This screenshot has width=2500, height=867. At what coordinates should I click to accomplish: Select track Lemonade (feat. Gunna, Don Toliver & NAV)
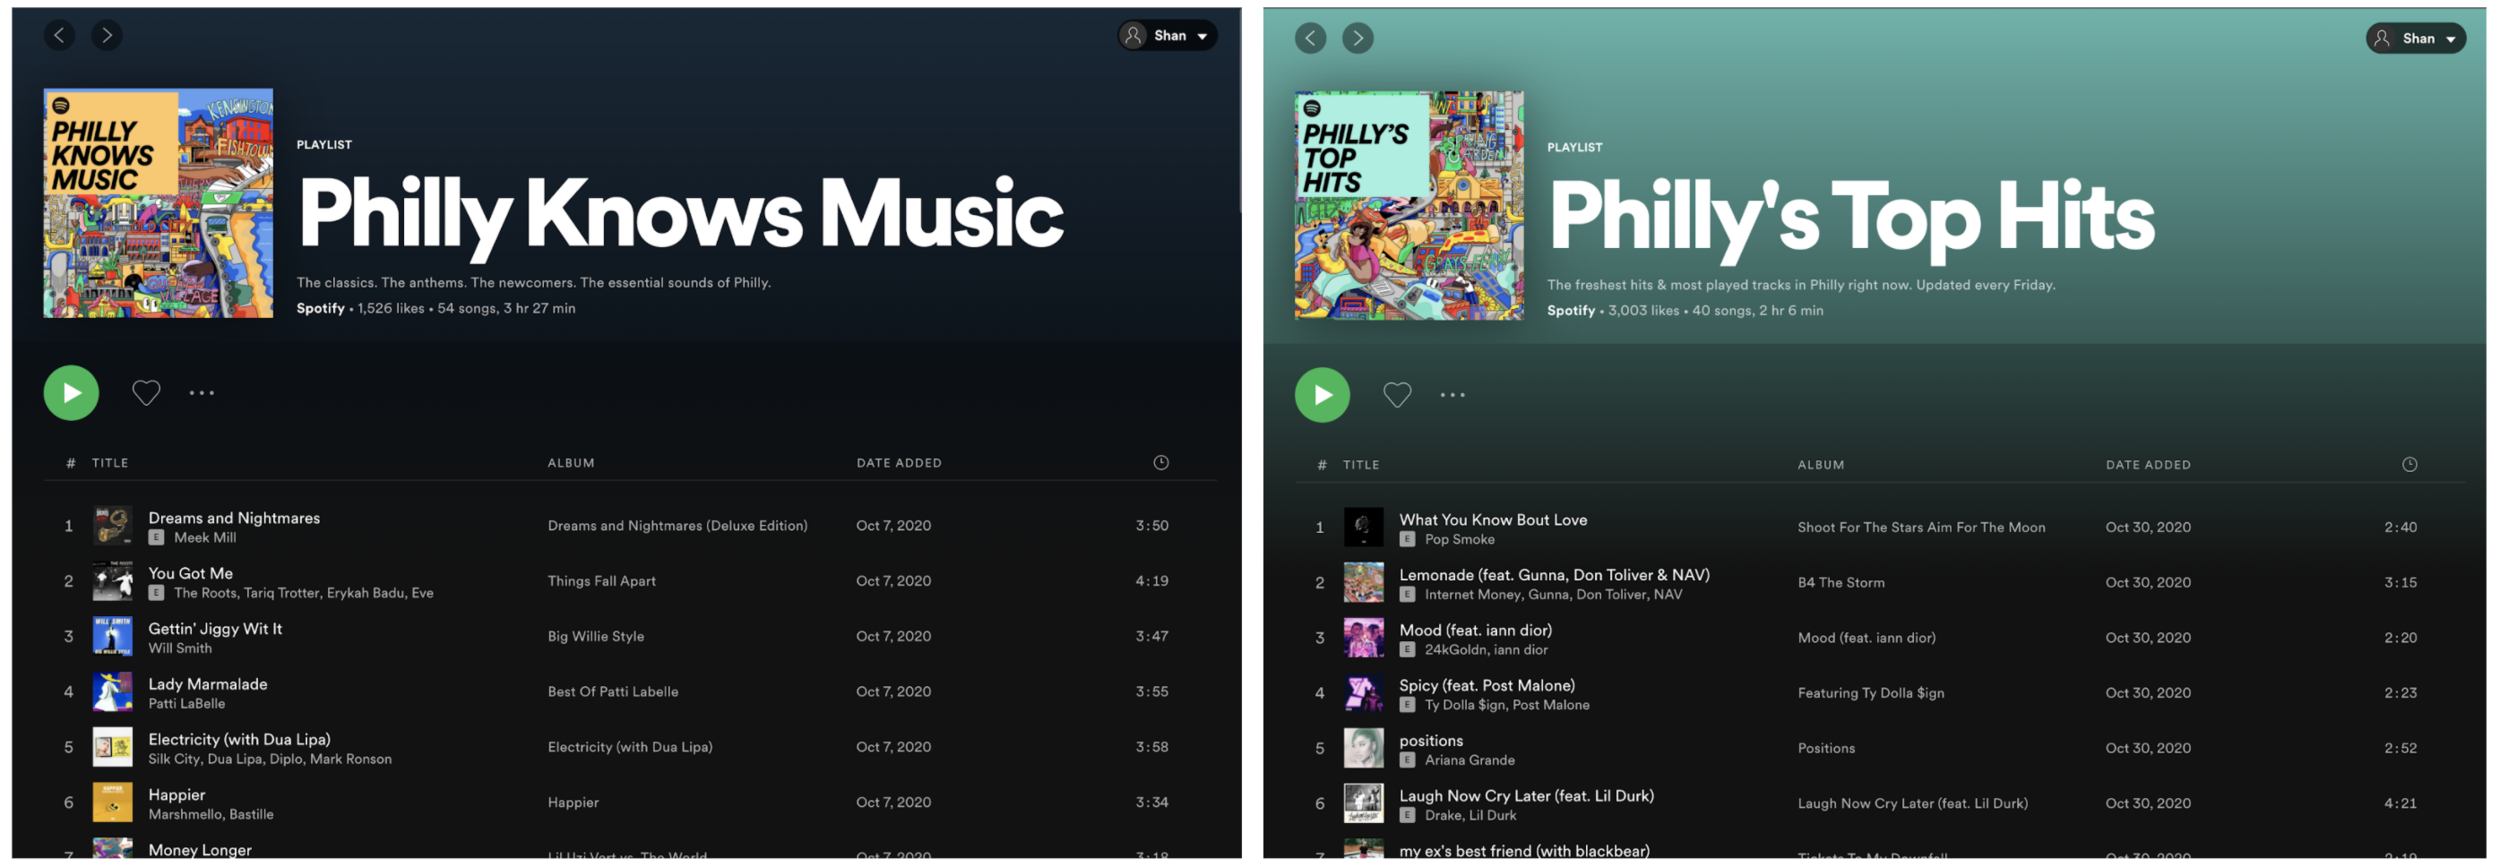(1554, 575)
